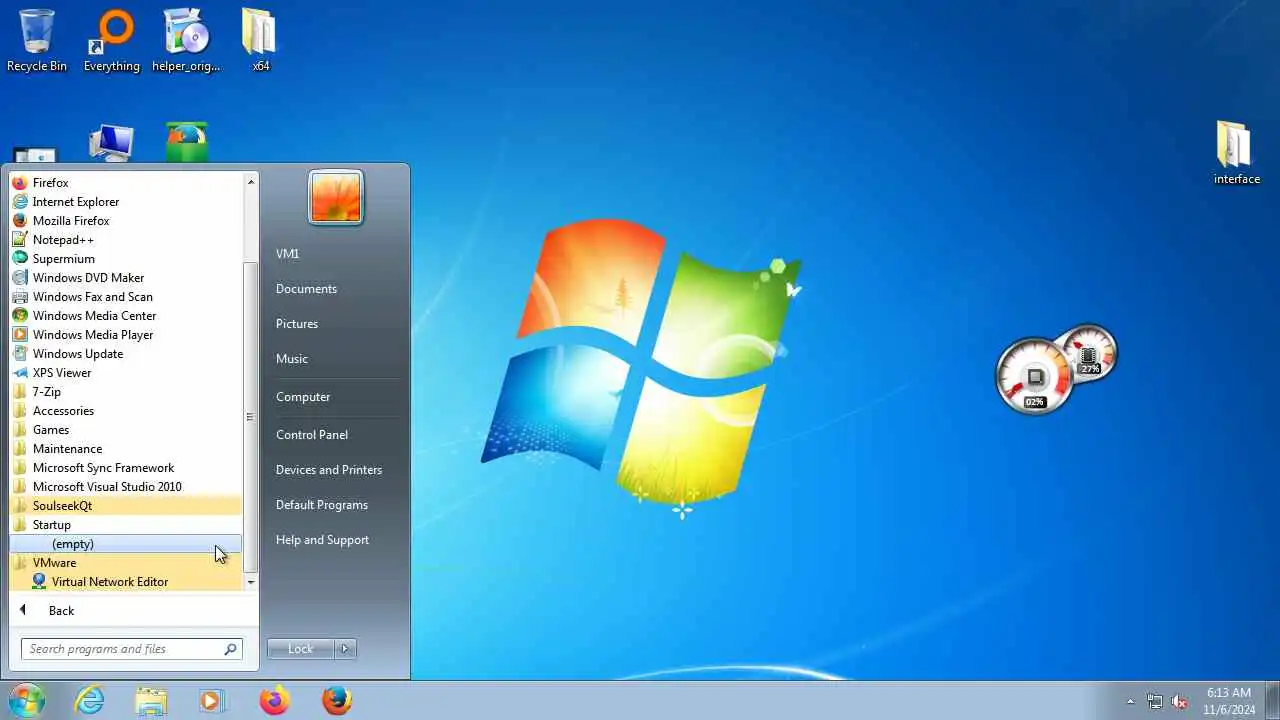Expand the Games folder
1280x720 pixels.
point(125,430)
